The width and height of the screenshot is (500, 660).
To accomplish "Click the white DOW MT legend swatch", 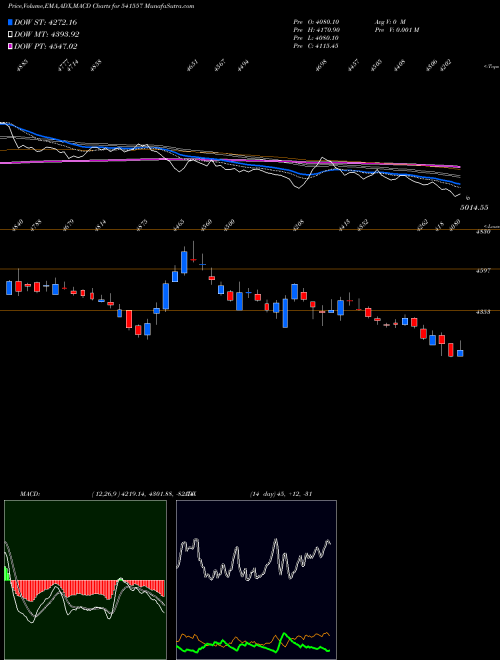I will point(10,35).
